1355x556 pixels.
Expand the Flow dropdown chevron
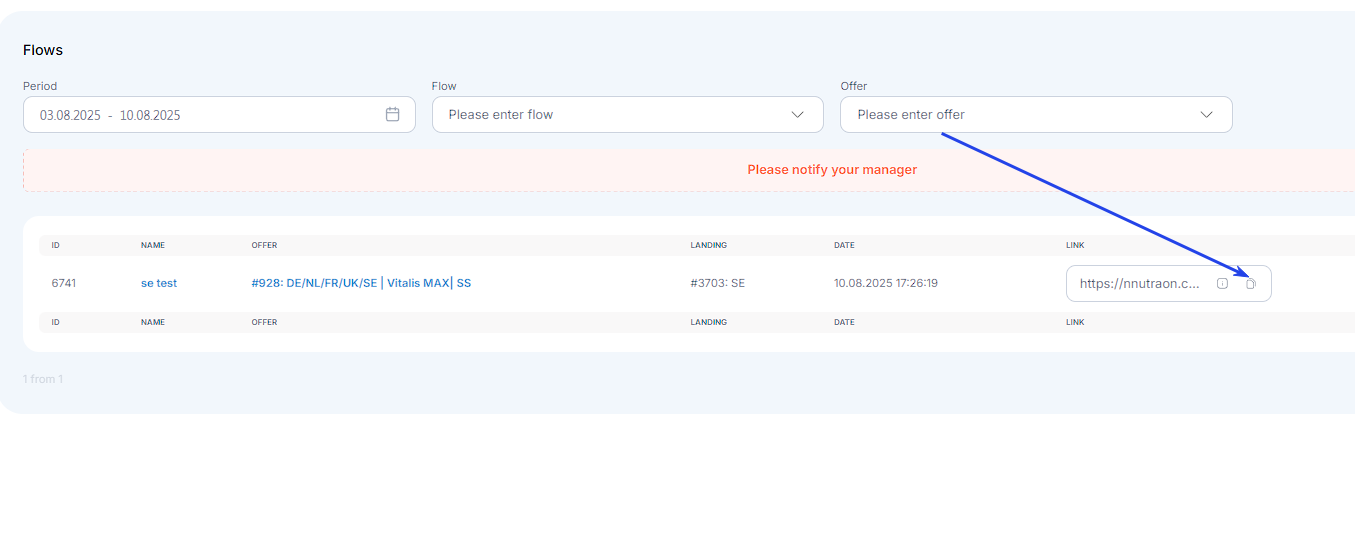click(x=798, y=114)
